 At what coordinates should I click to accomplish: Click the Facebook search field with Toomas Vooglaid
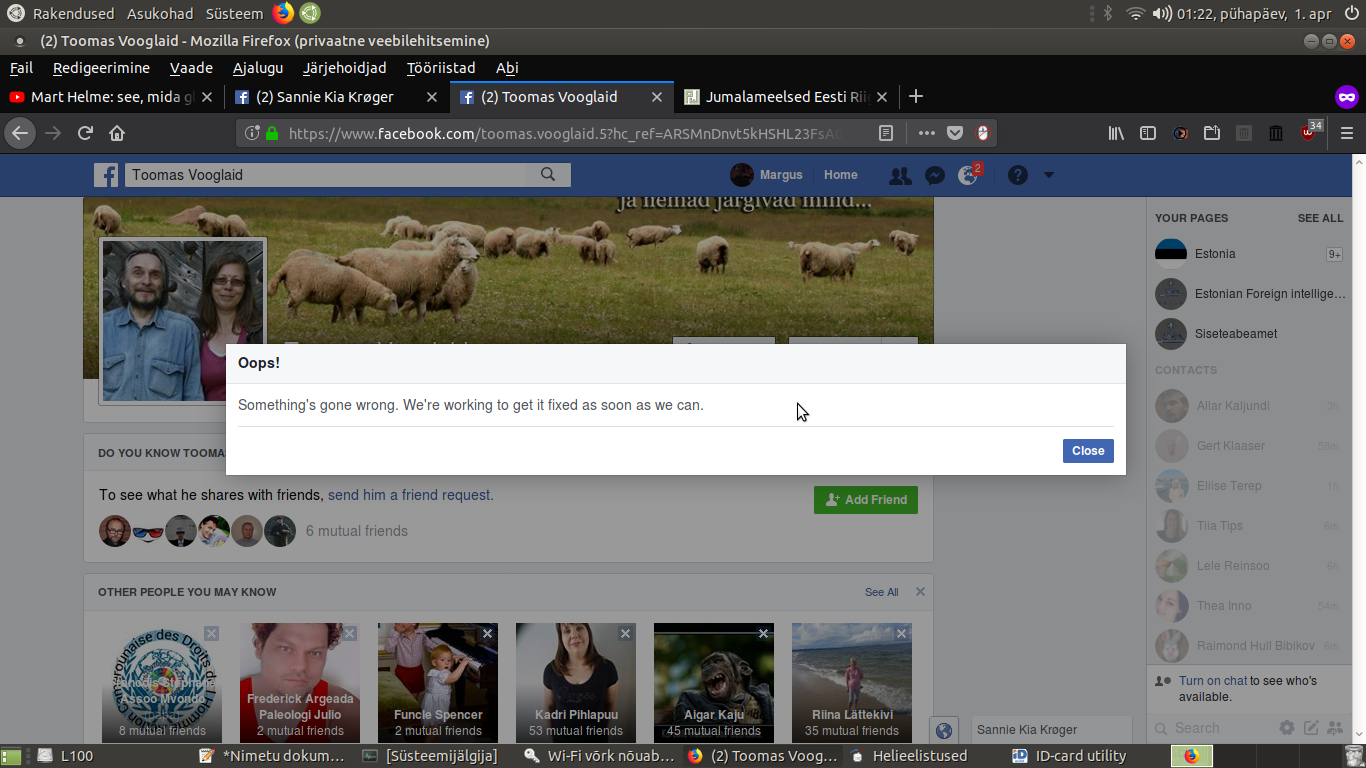pyautogui.click(x=325, y=175)
